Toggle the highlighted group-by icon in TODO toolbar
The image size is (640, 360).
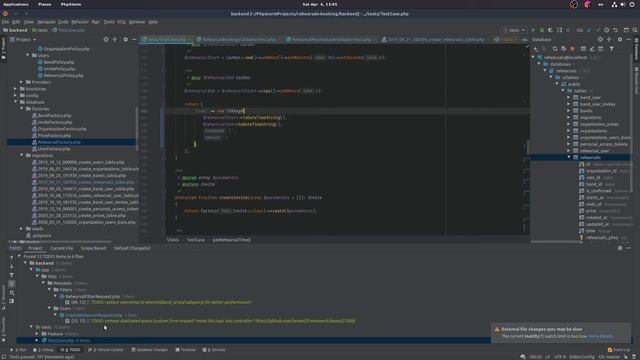11,284
